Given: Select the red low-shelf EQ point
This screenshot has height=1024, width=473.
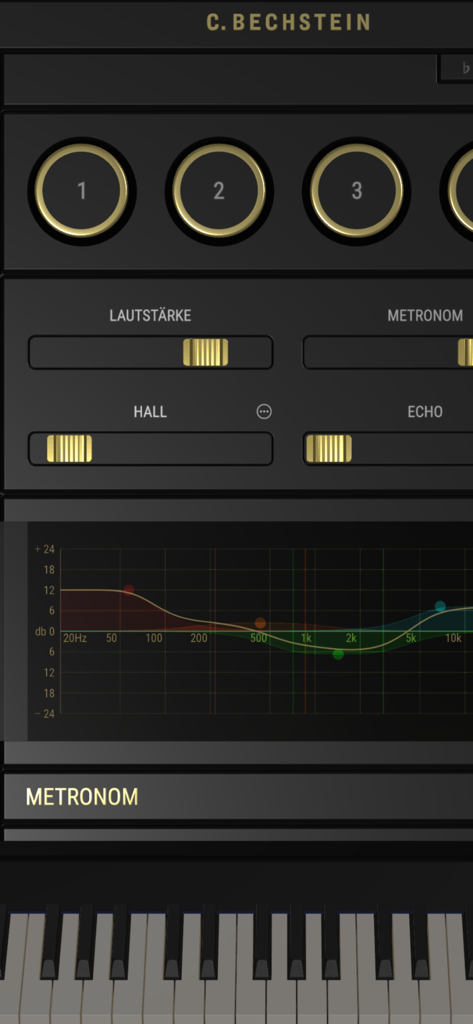Looking at the screenshot, I should coord(129,590).
